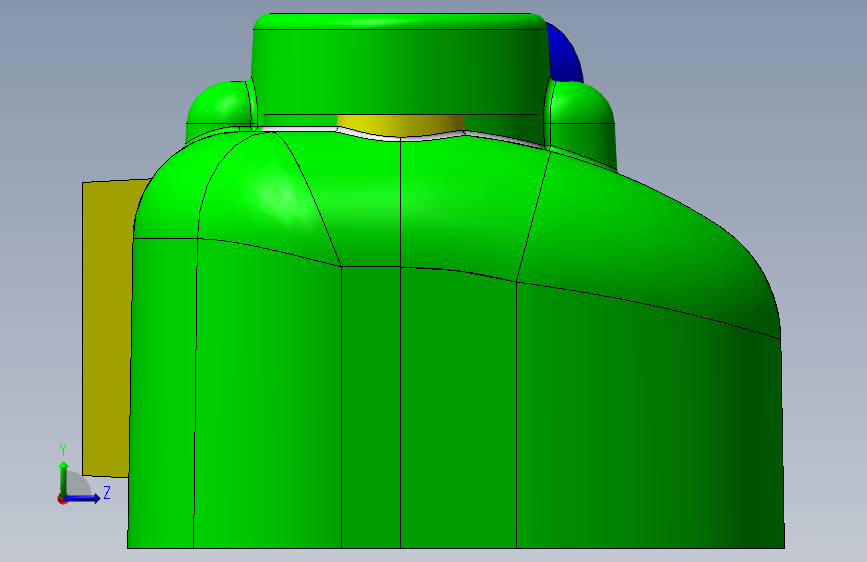The image size is (867, 562).
Task: Click the "Y" axis label
Action: pos(63,450)
